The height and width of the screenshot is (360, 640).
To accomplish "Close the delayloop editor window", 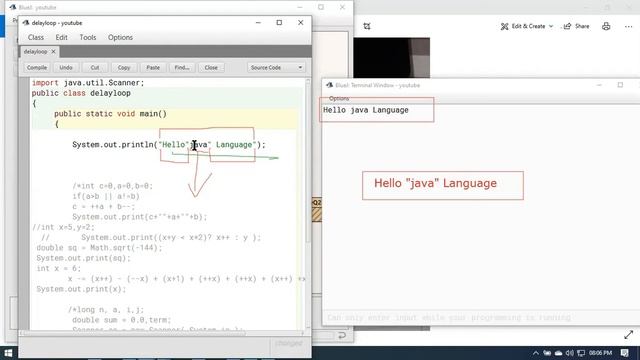I will [x=301, y=22].
